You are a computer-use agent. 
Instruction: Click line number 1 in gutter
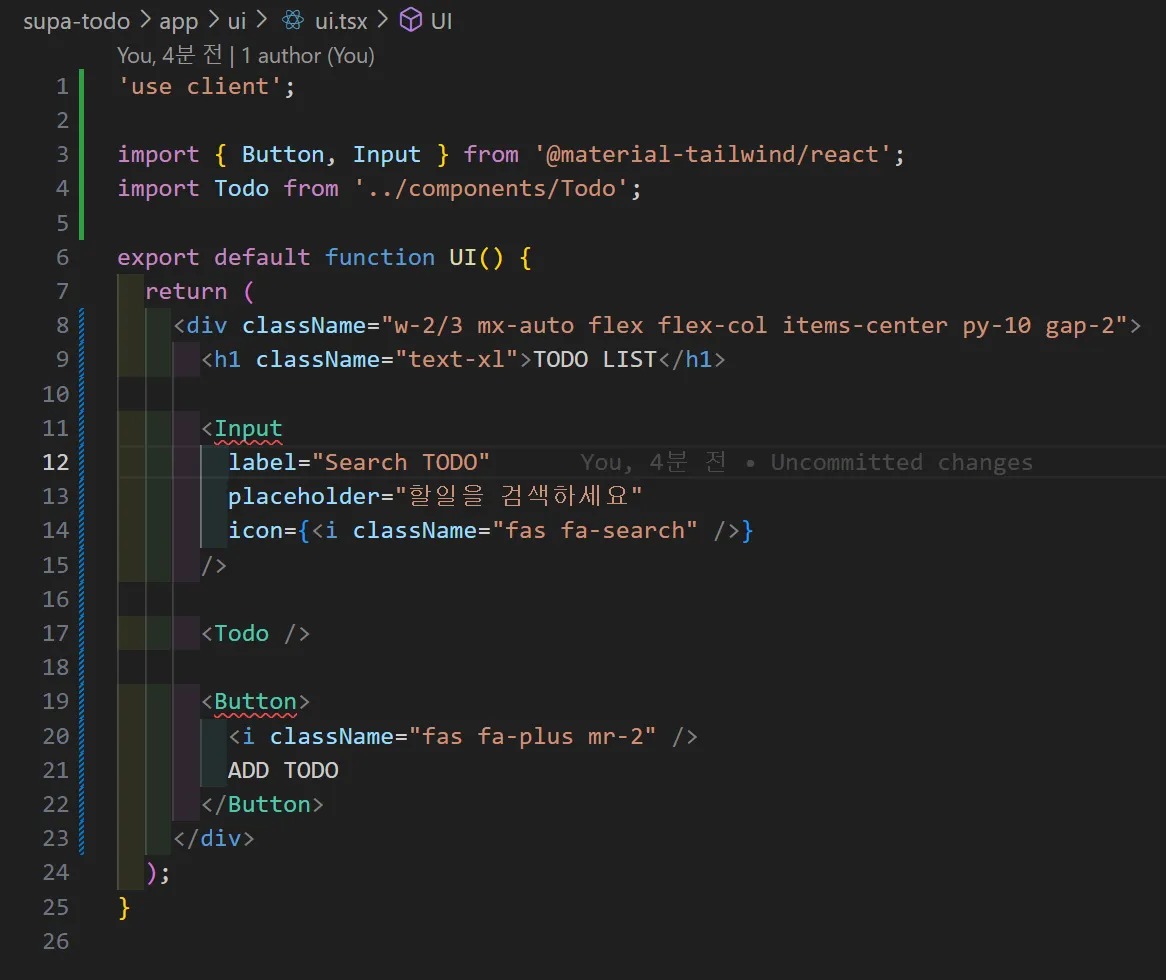click(62, 86)
